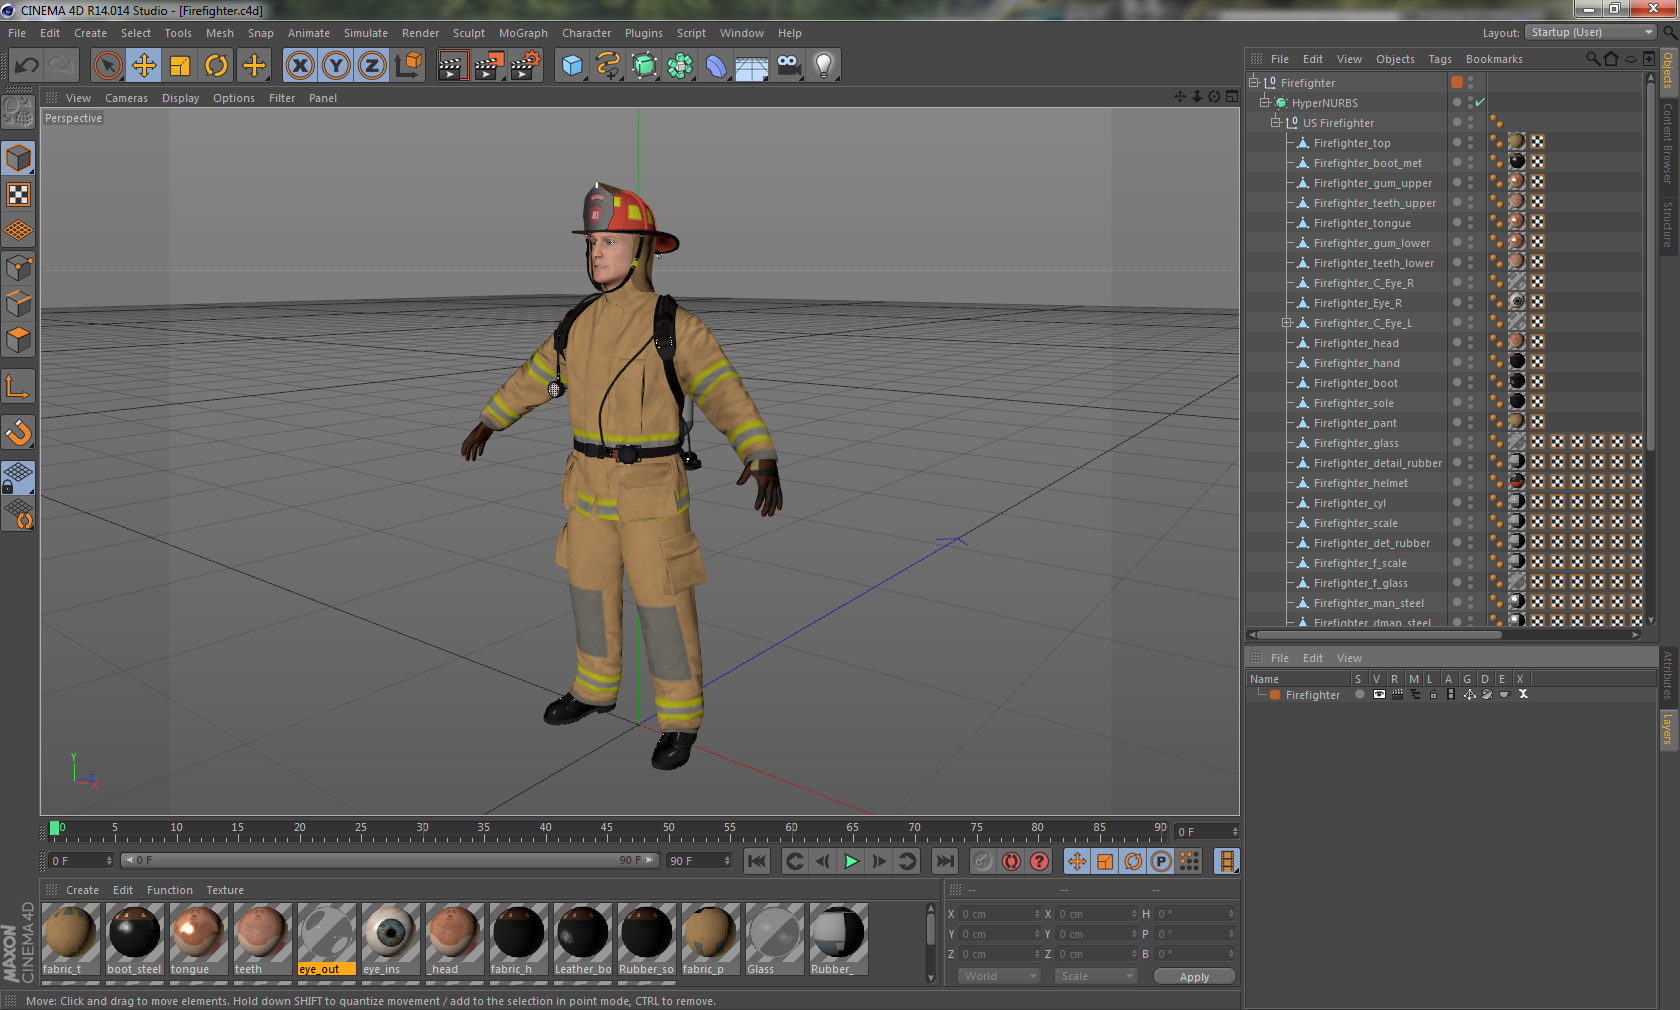Collapse the US Firefighter group
Screen dimensions: 1680x1010
(1276, 122)
